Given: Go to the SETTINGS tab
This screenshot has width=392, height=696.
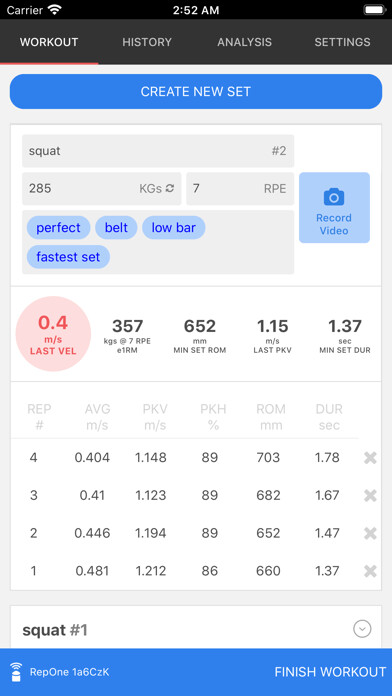Looking at the screenshot, I should [342, 42].
